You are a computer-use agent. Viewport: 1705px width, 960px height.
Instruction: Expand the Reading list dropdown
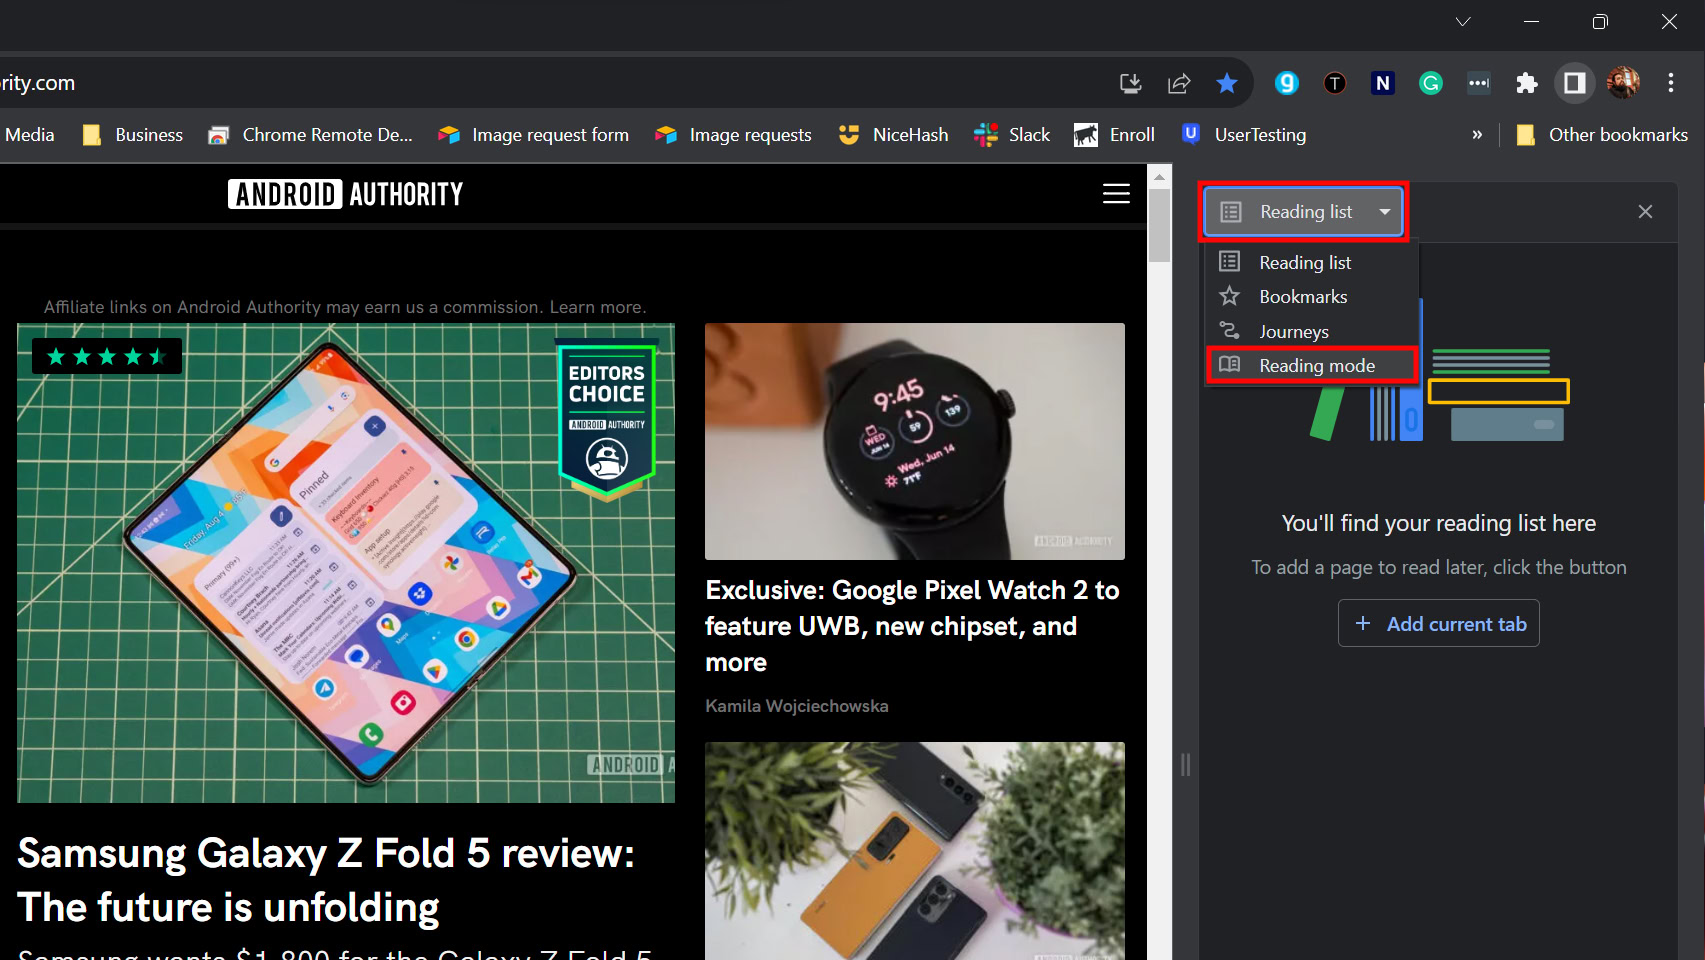[x=1304, y=212]
